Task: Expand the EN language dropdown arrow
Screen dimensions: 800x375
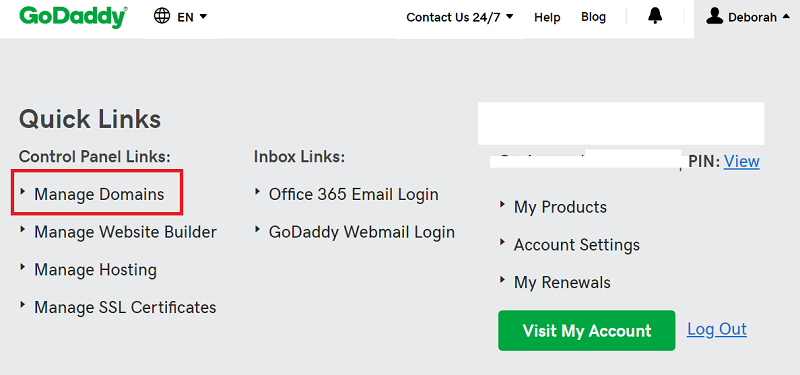Action: (203, 17)
